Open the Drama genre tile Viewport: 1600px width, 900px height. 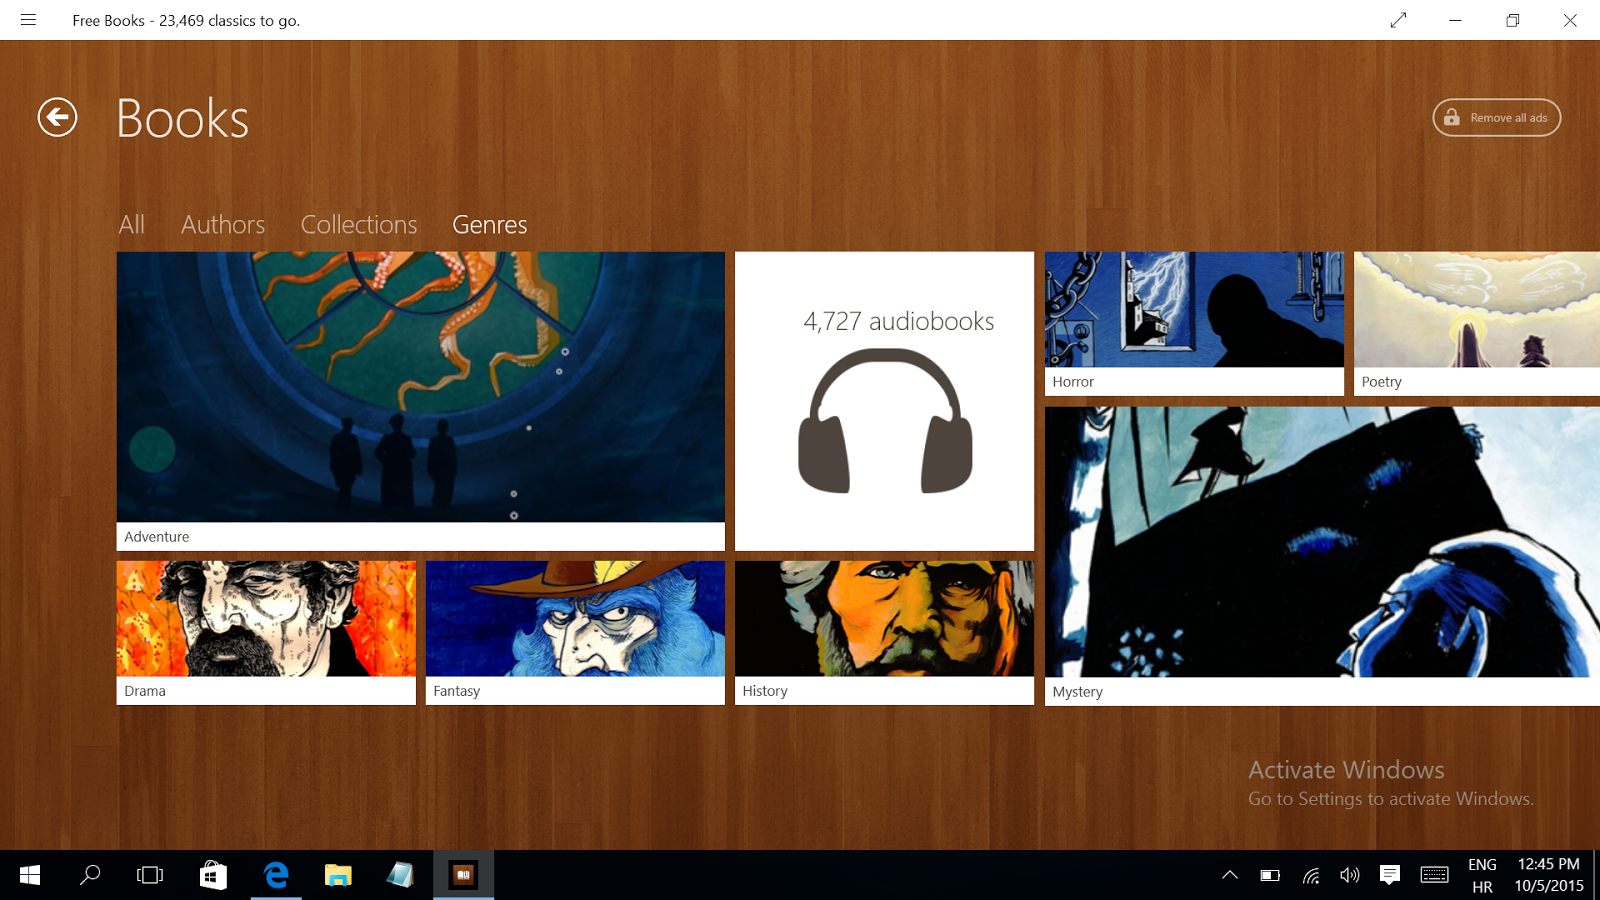(266, 632)
